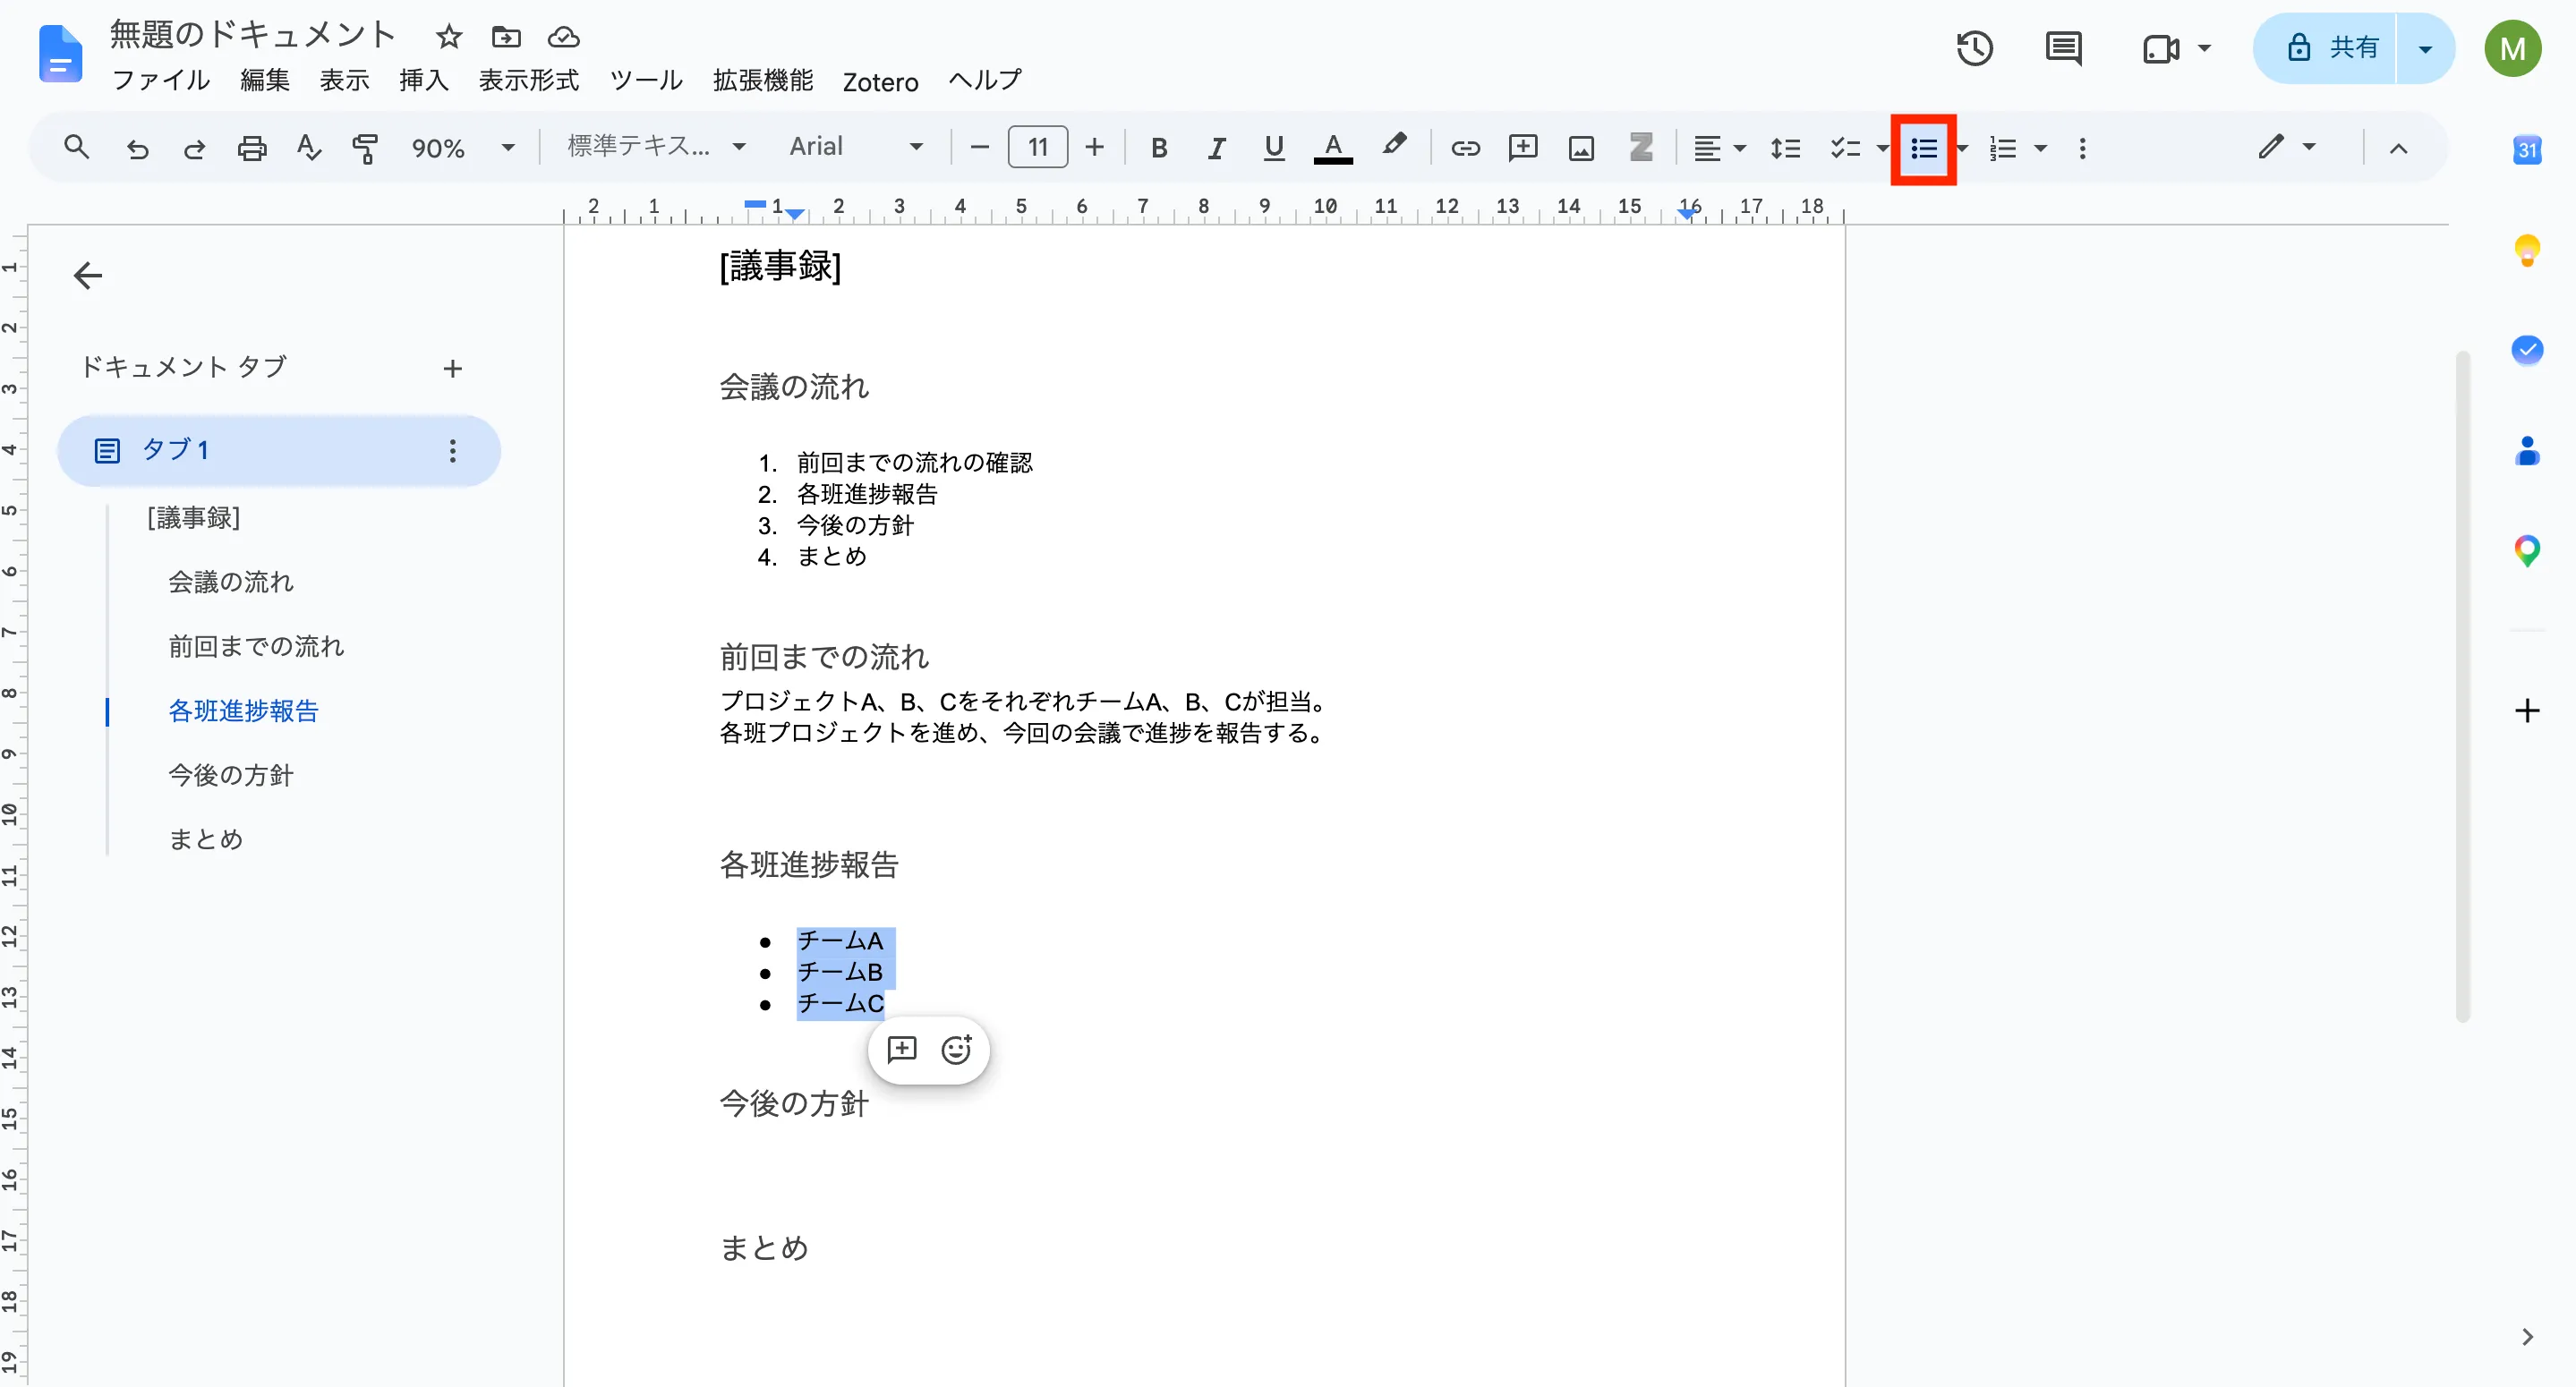Get add-ons with the side panel plus
2576x1387 pixels.
(x=2526, y=711)
